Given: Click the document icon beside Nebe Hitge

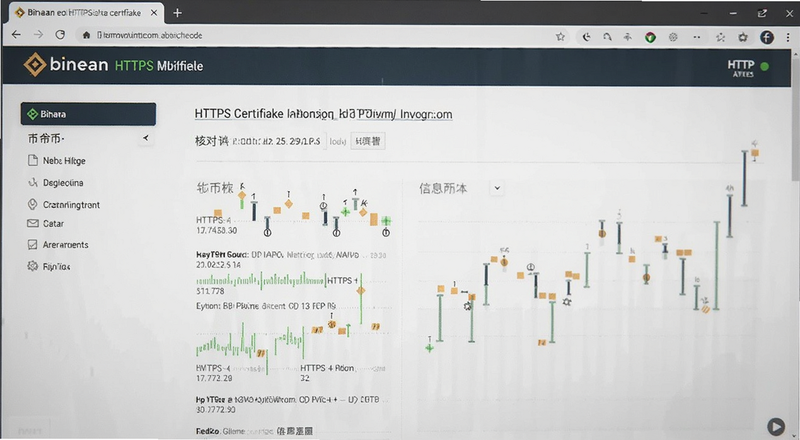Looking at the screenshot, I should (x=33, y=160).
